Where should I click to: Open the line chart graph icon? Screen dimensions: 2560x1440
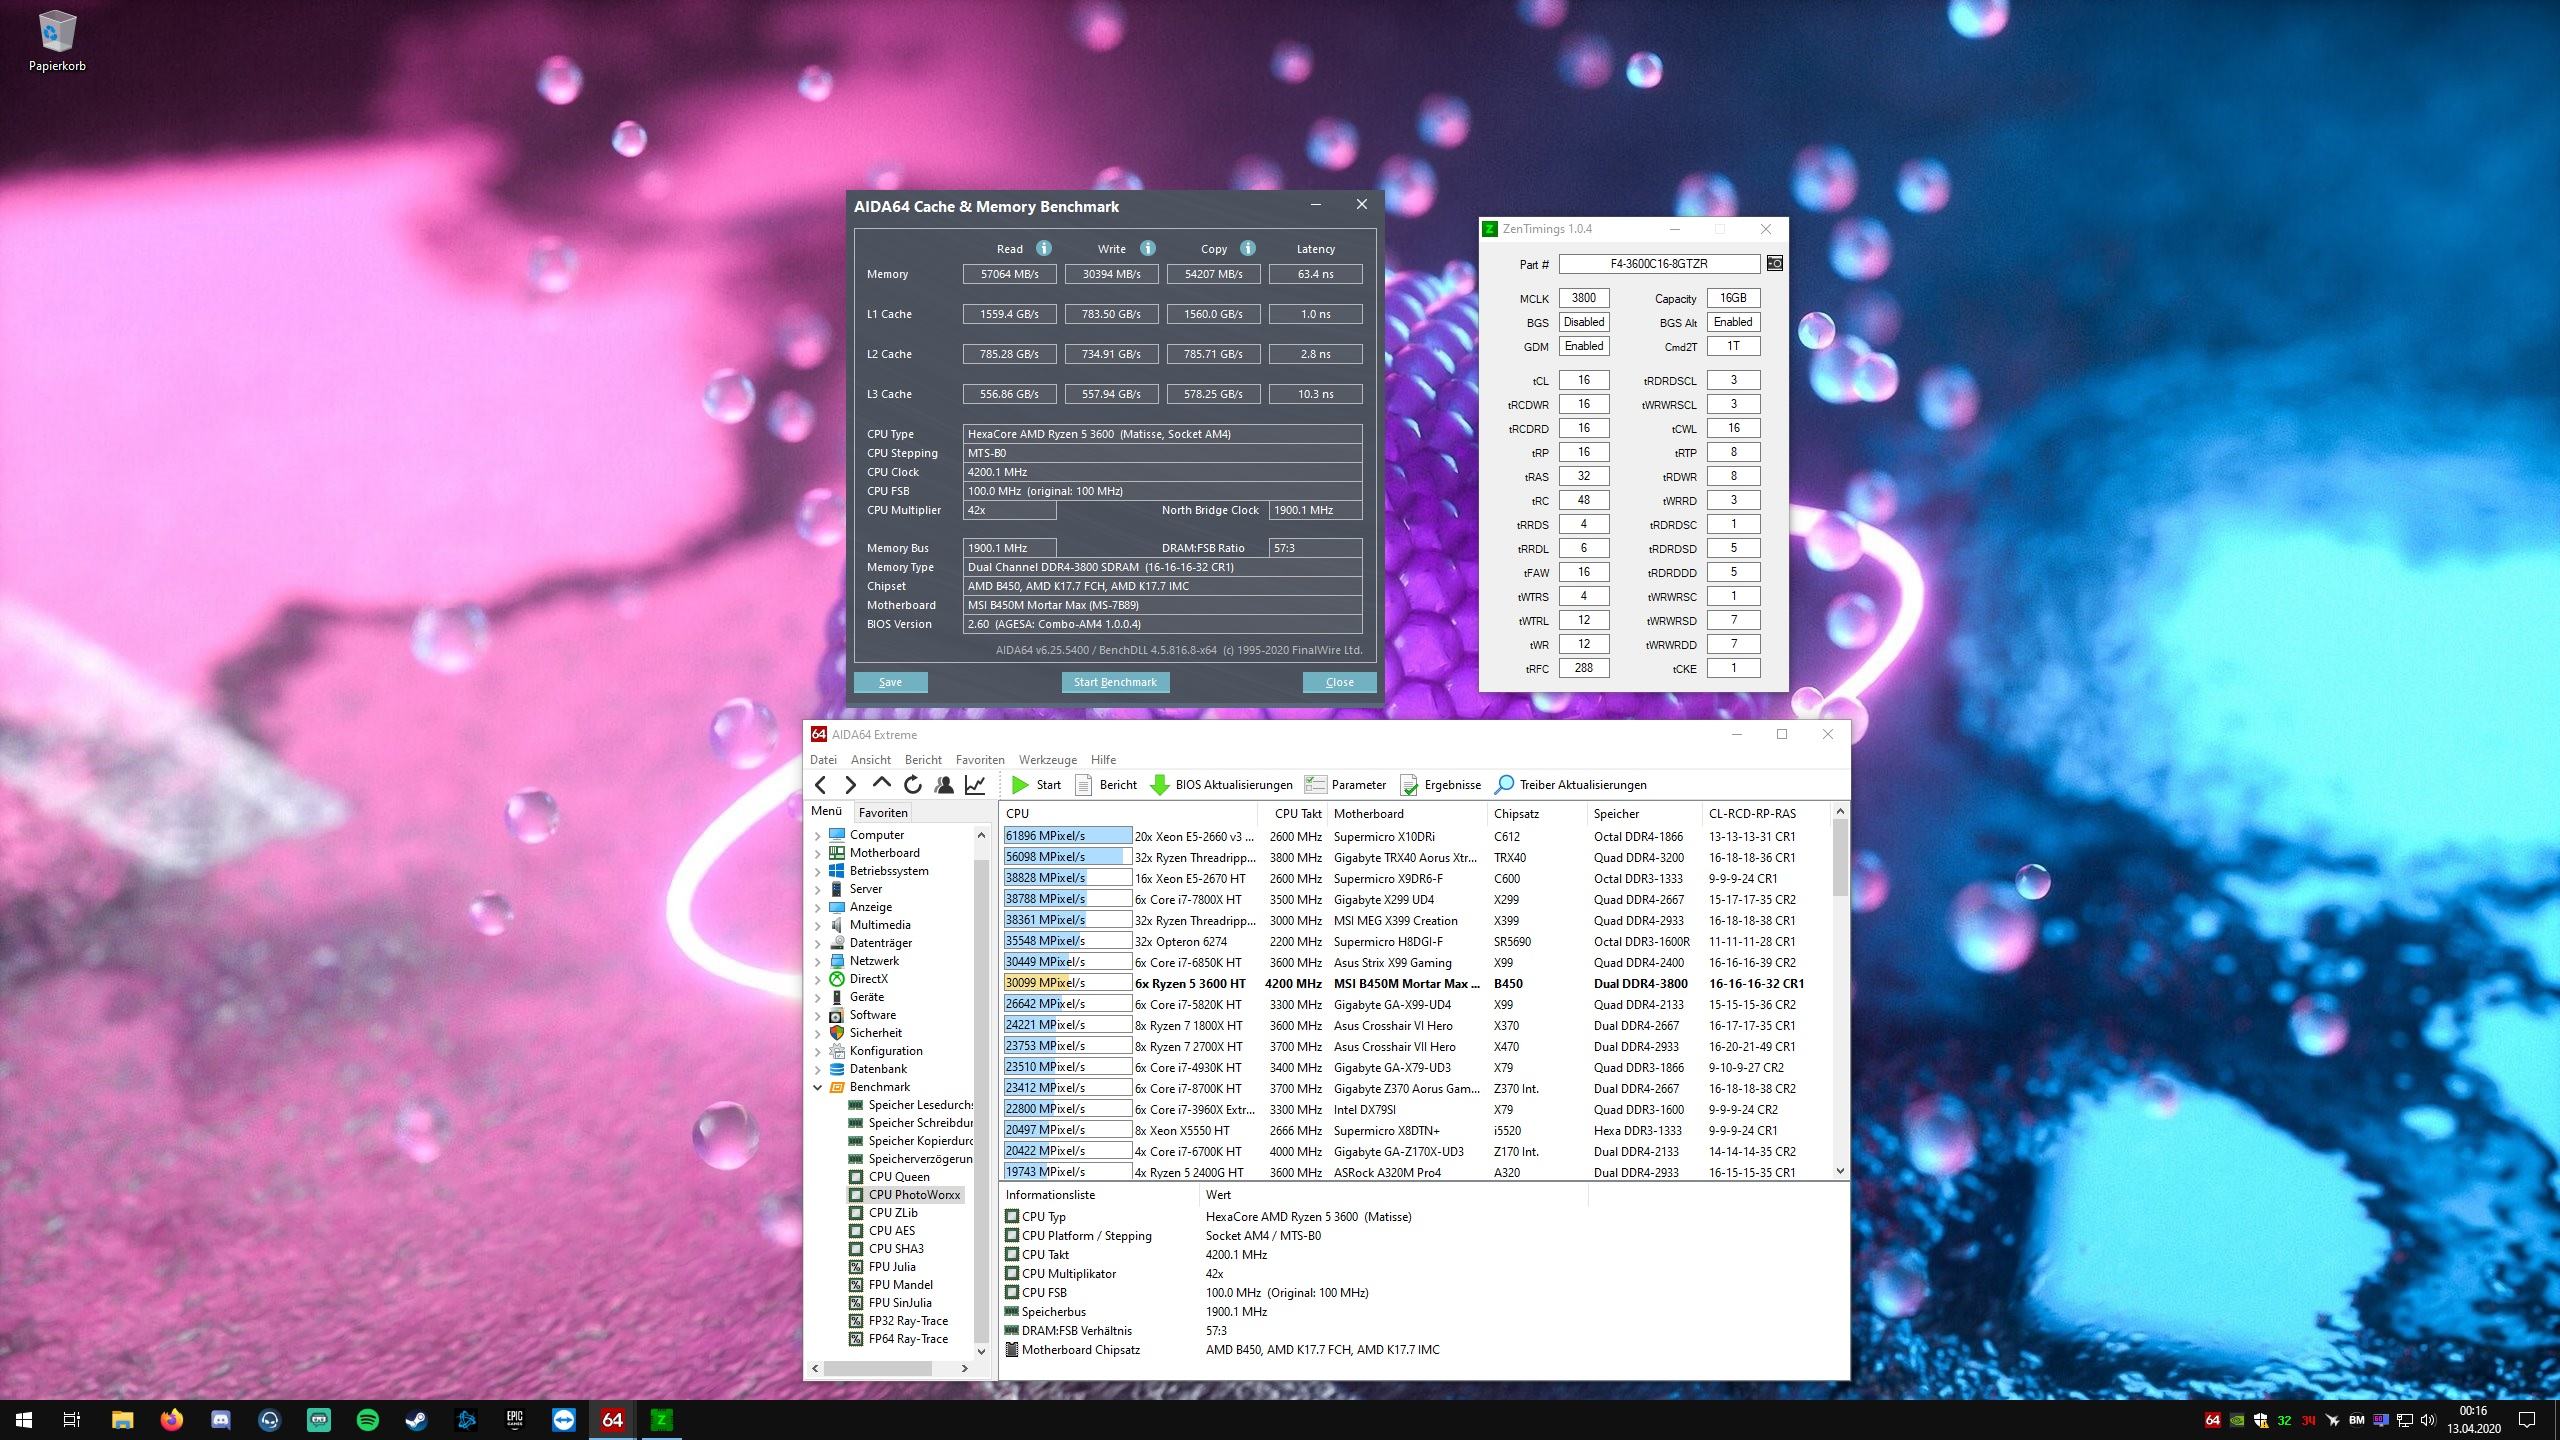[974, 785]
